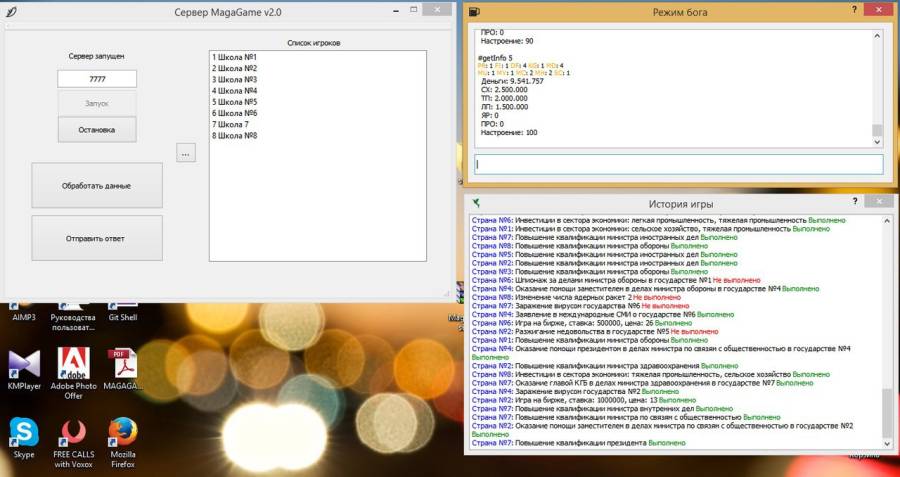Click the Обработать данные button
The width and height of the screenshot is (900, 477).
click(97, 186)
